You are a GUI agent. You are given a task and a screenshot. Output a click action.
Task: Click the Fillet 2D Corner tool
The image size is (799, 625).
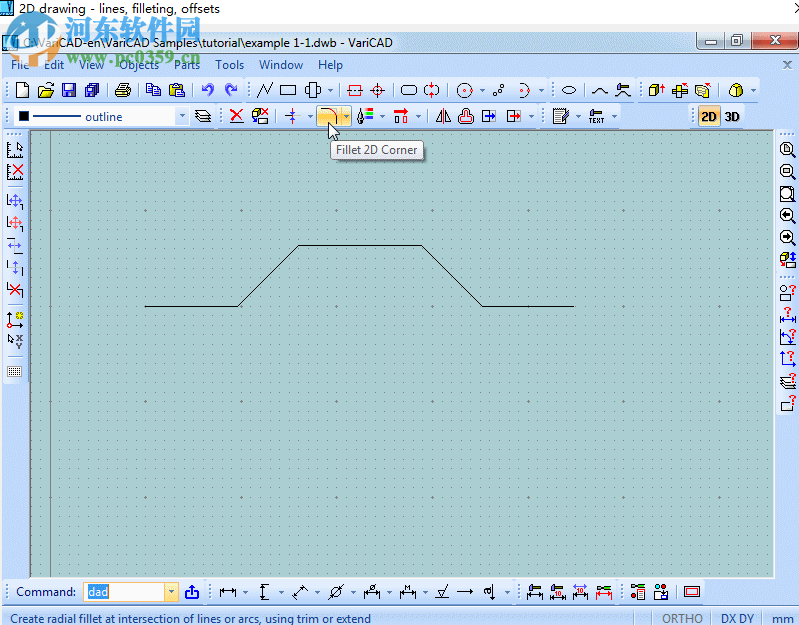coord(328,116)
